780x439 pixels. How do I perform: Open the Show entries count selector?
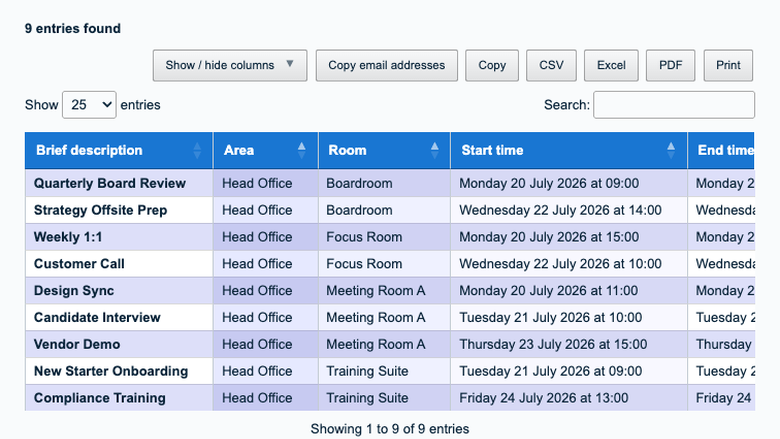(x=89, y=105)
